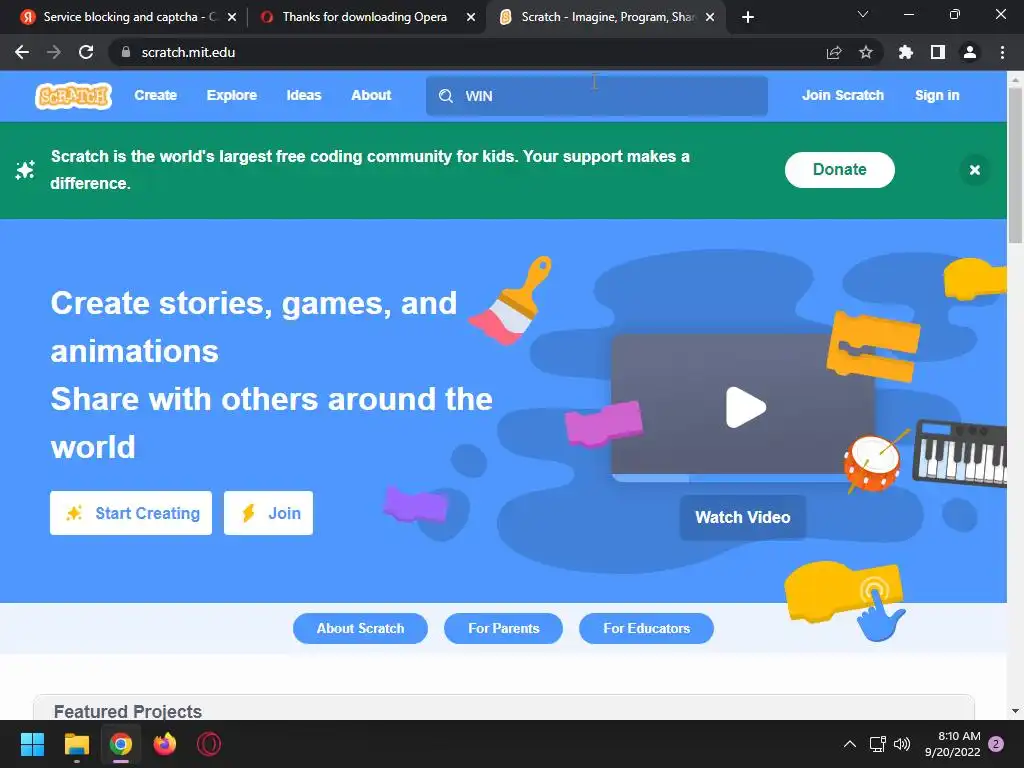Open the Chrome three-dot menu
Screen dimensions: 1024x768
point(1002,52)
